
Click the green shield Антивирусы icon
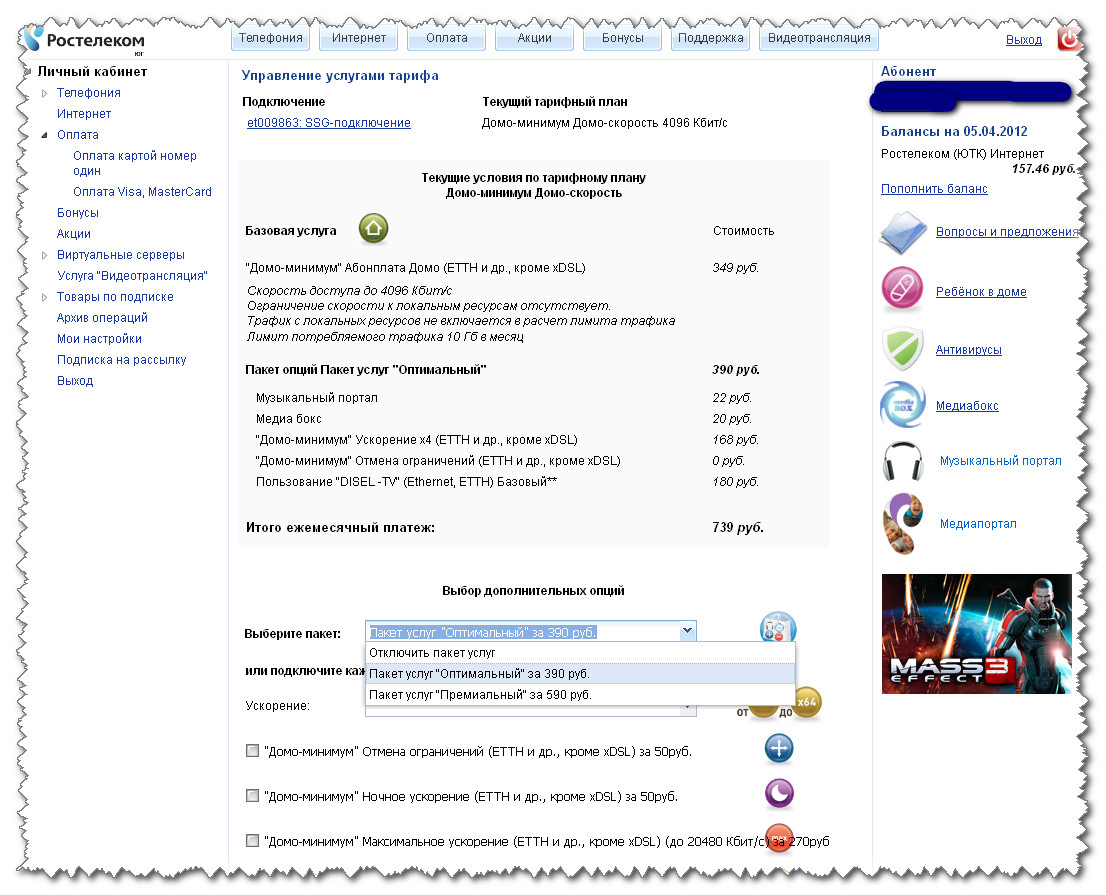[x=903, y=348]
